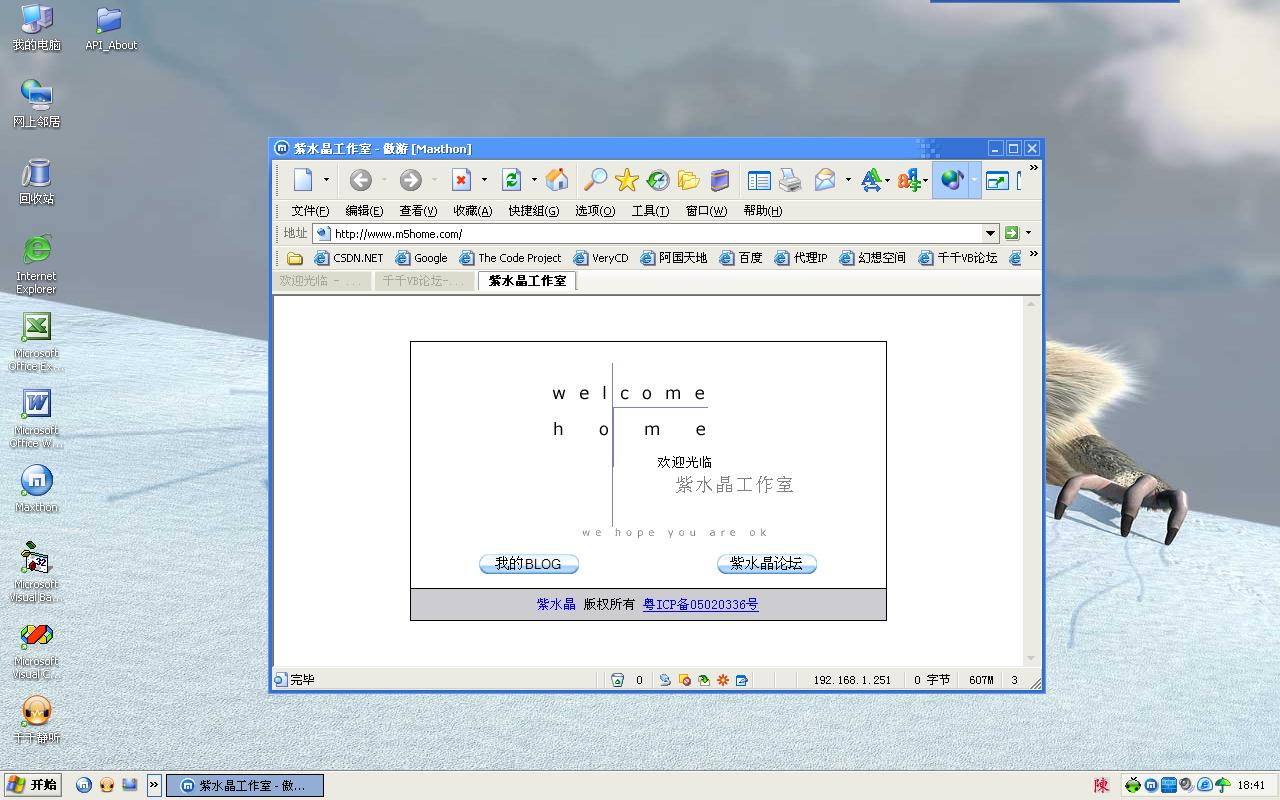Select the Maxthon desktop shortcut icon

(x=37, y=488)
